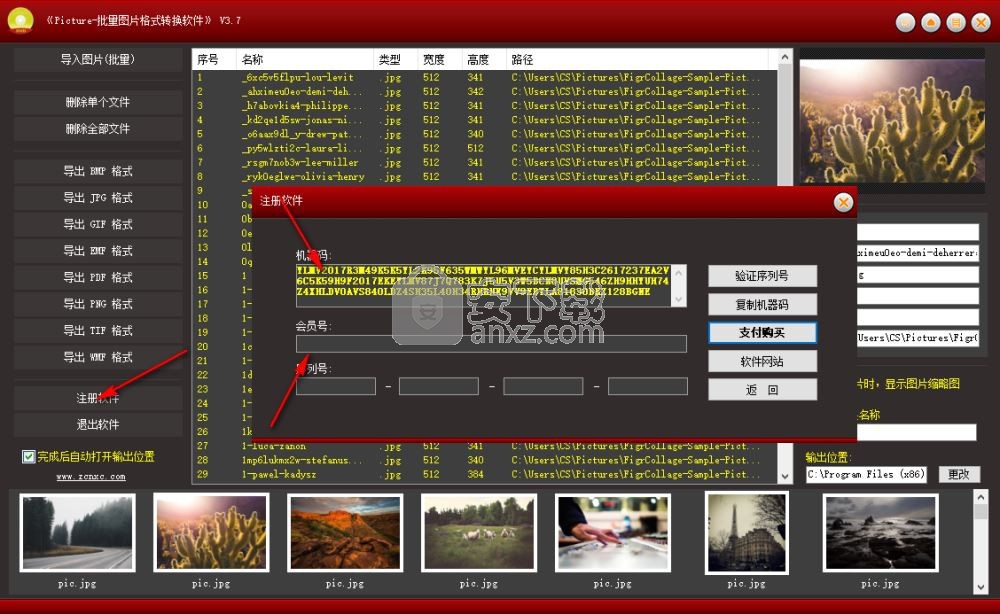Select row _6xc5v5flpu-lou-levit
This screenshot has height=614, width=1000.
(485, 77)
